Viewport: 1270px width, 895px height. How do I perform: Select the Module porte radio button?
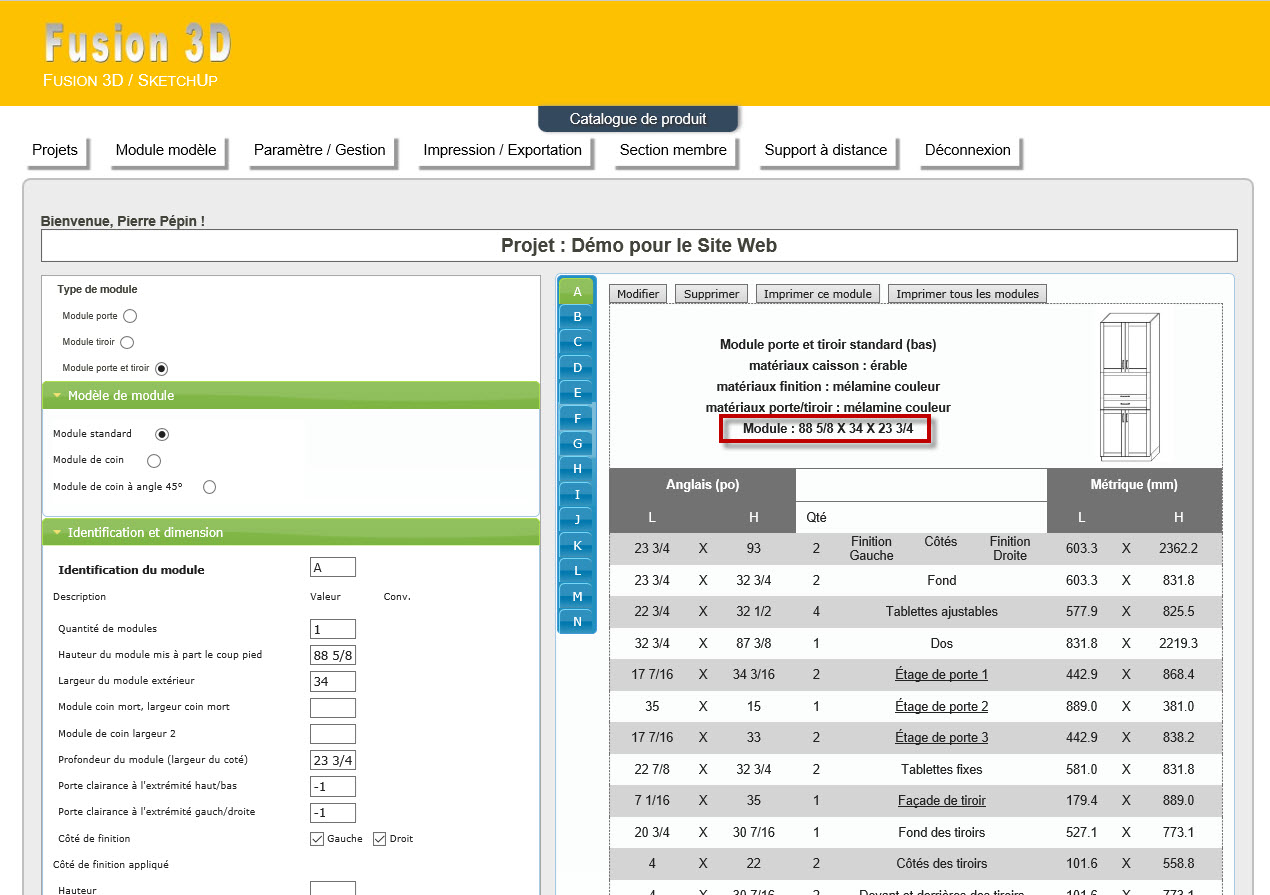click(x=130, y=316)
